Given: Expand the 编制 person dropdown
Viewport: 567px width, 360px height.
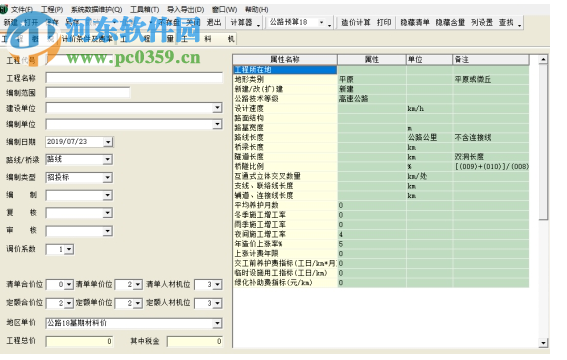Looking at the screenshot, I should (107, 195).
